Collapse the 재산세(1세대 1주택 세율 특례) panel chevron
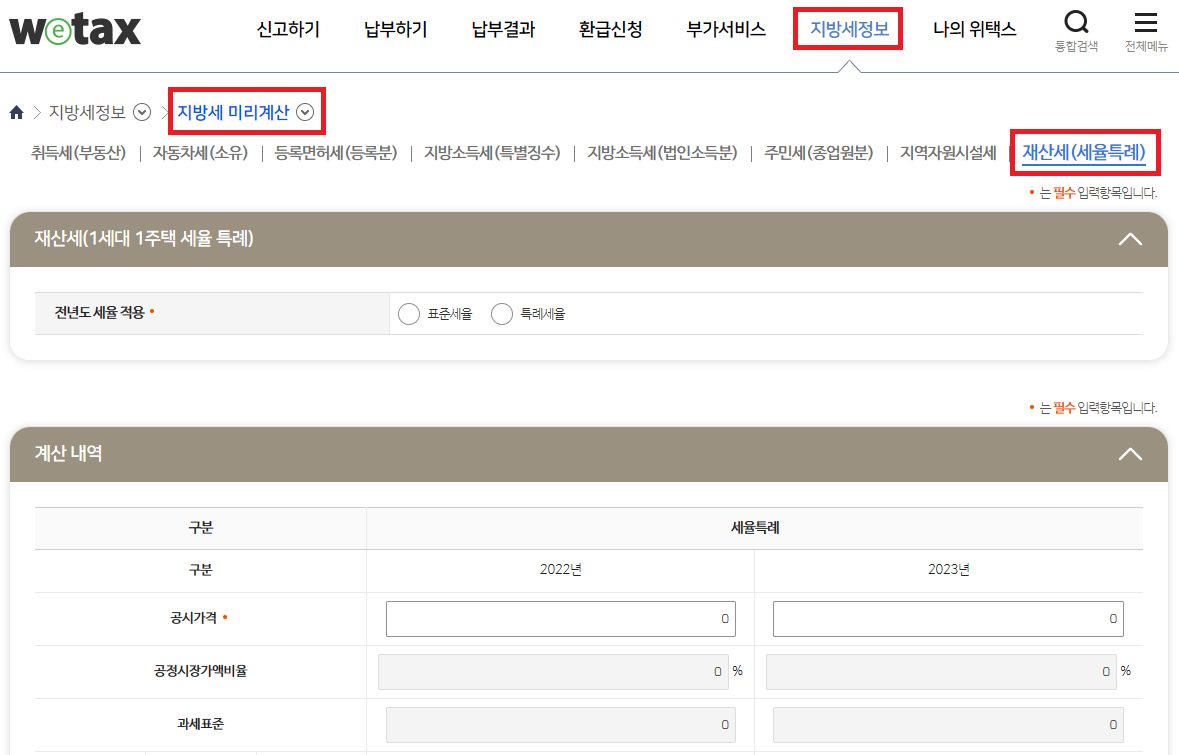Viewport: 1179px width, 755px height. click(1130, 239)
